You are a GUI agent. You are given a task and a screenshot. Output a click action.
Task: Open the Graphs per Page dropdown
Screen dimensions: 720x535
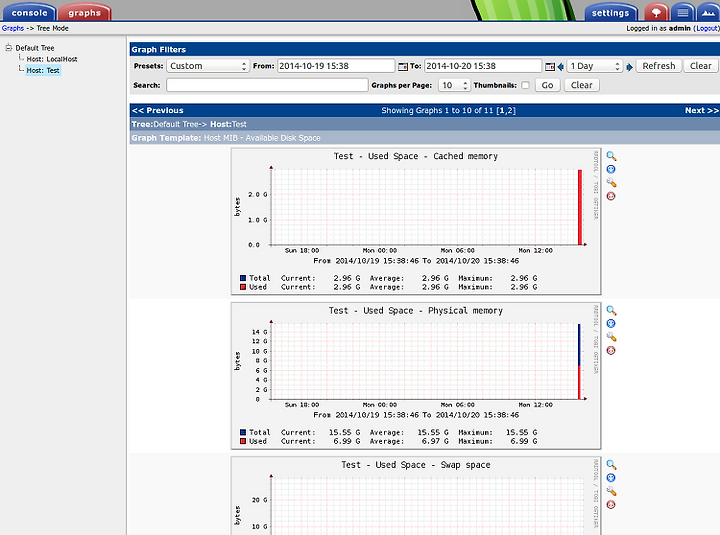pyautogui.click(x=454, y=85)
